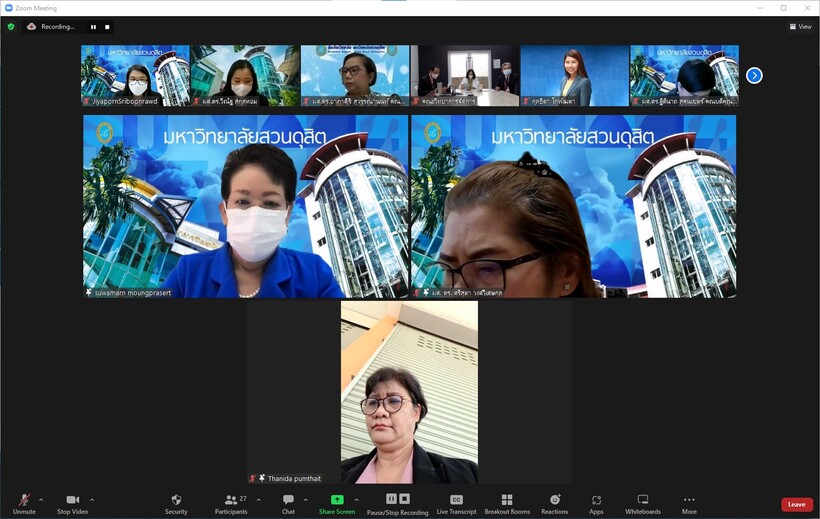Open the View layout menu
Viewport: 820px width, 519px height.
coord(800,27)
